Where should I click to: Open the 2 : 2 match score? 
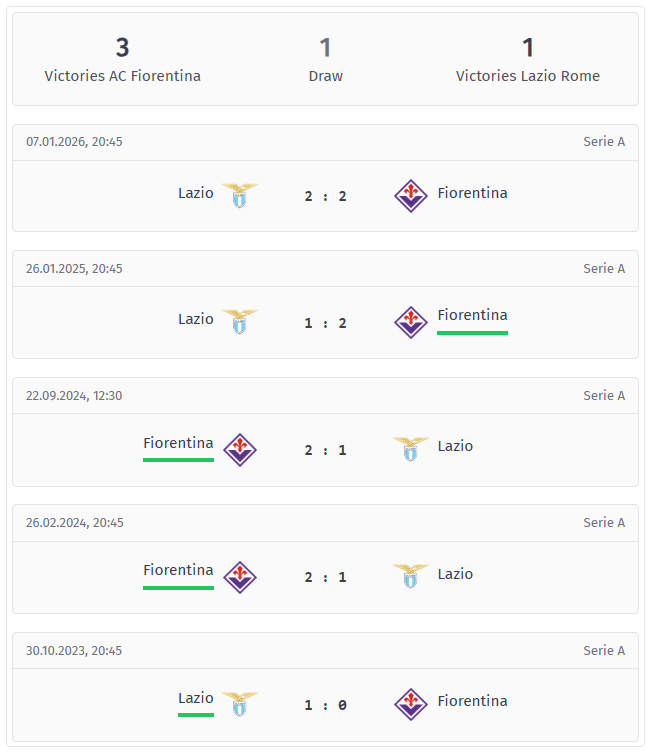326,196
